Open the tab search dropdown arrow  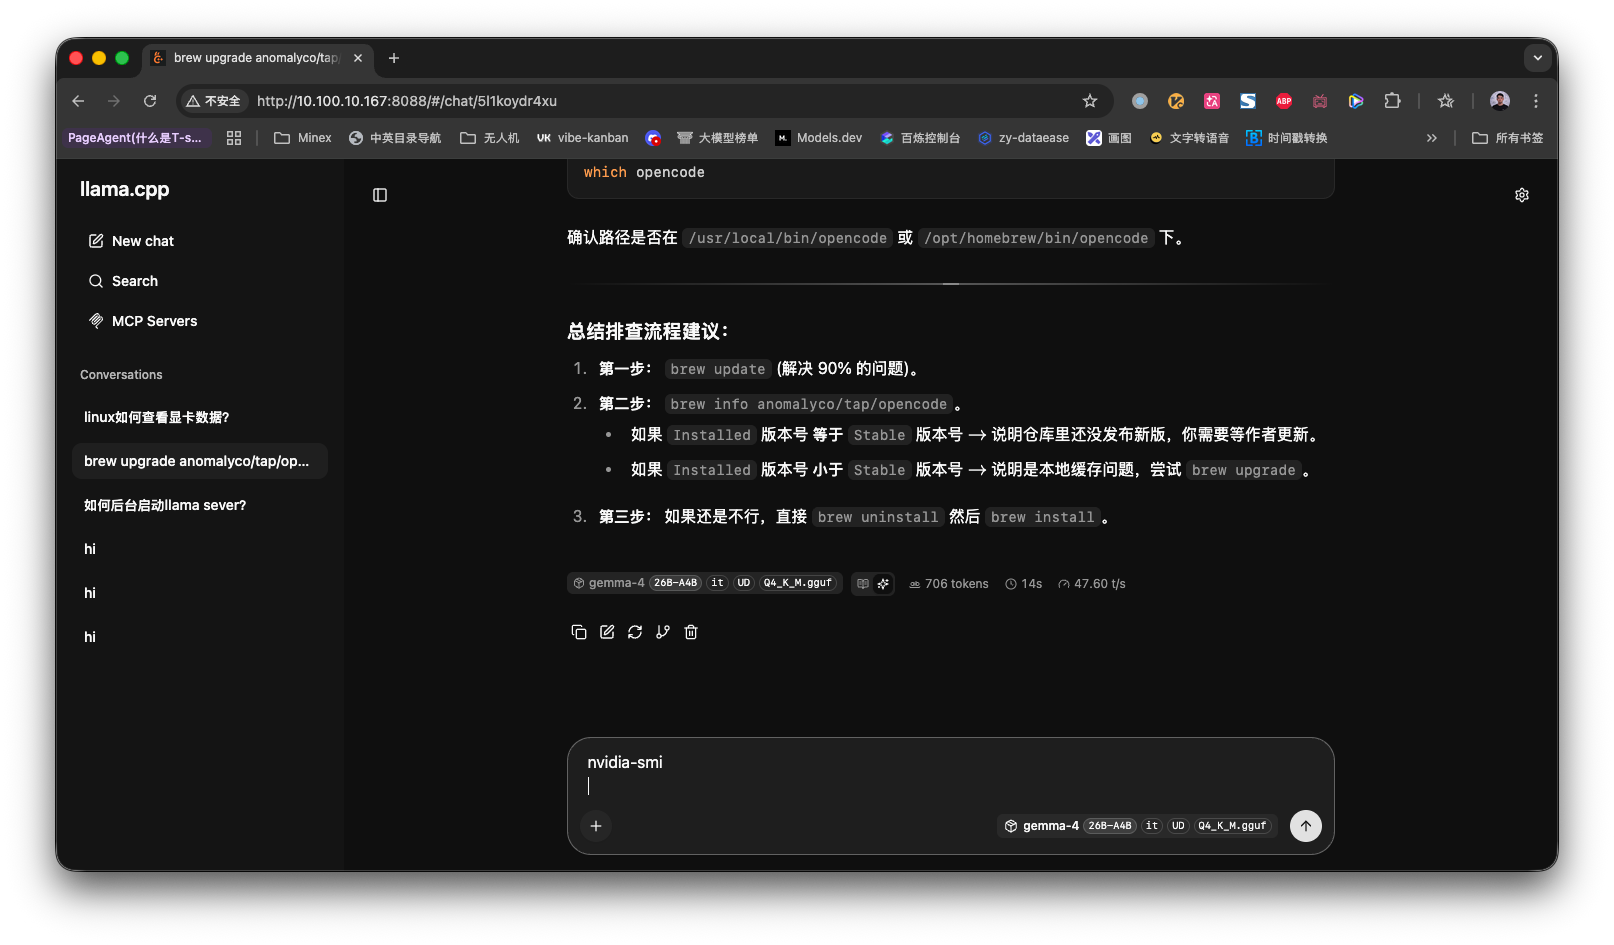click(x=1537, y=58)
